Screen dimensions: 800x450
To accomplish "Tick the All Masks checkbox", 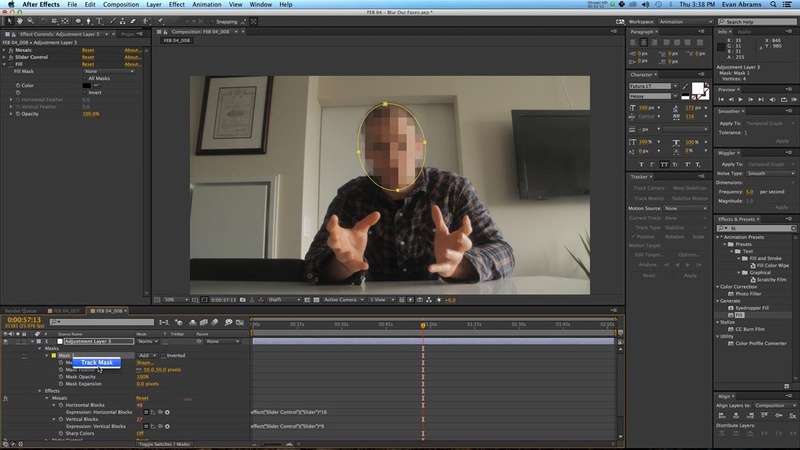I will 85,78.
